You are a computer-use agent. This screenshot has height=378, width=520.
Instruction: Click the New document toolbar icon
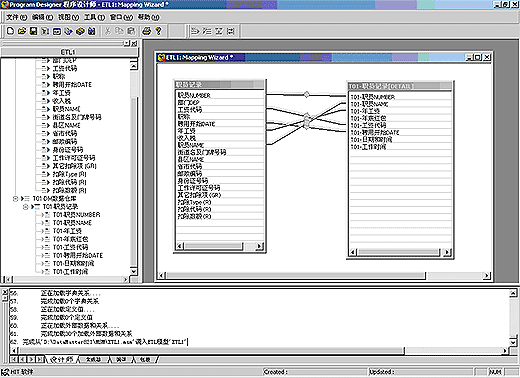pos(10,31)
